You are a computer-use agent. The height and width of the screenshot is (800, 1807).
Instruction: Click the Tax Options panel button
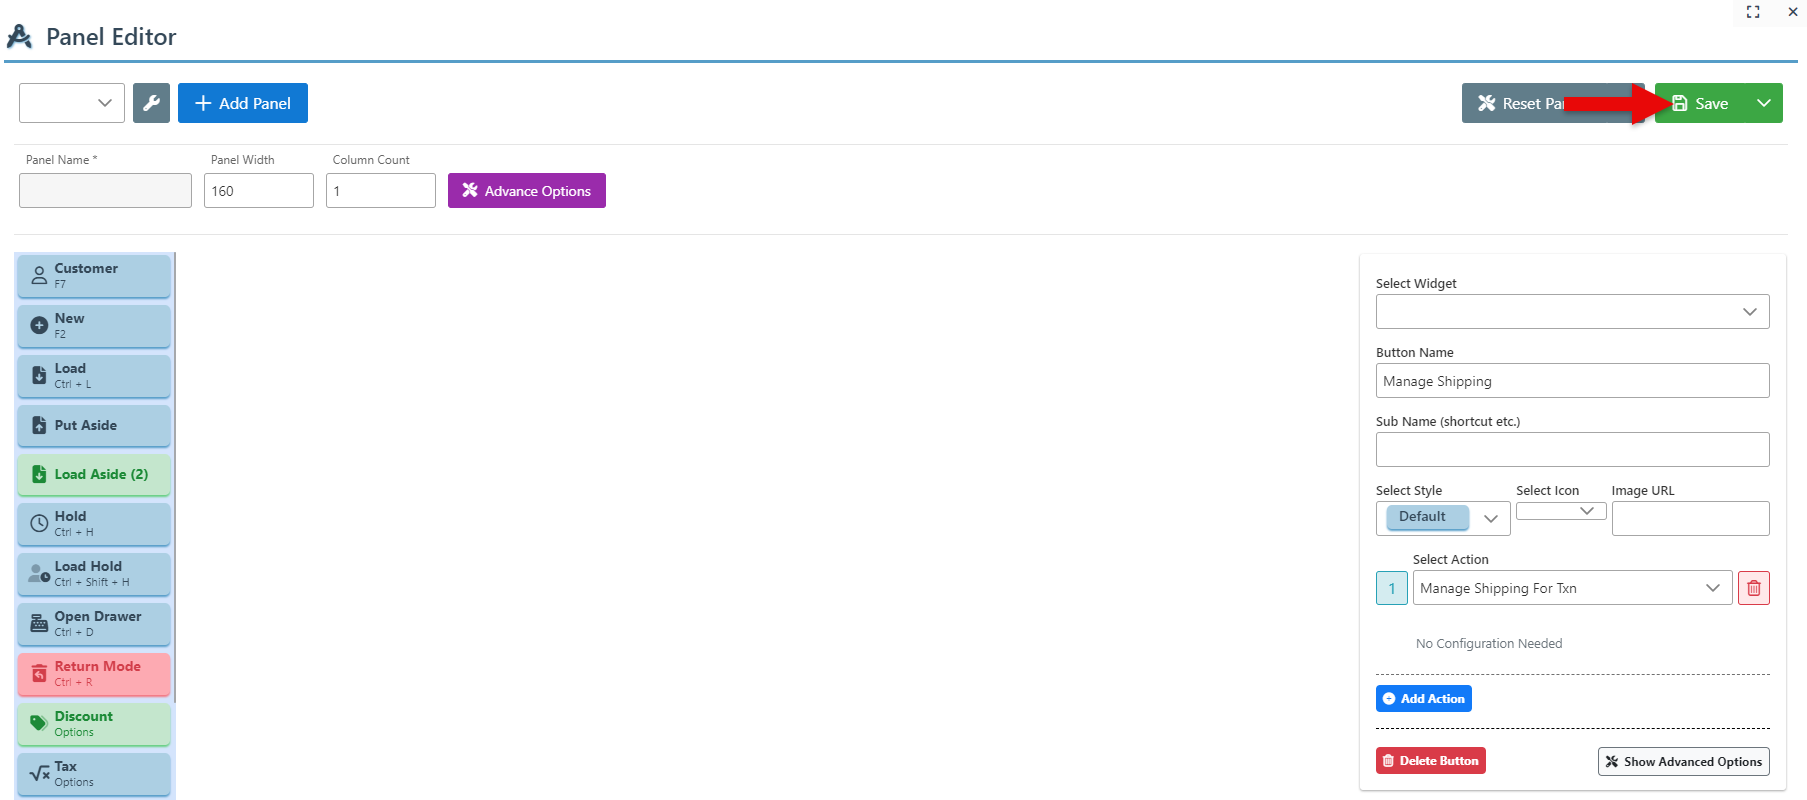pyautogui.click(x=94, y=773)
